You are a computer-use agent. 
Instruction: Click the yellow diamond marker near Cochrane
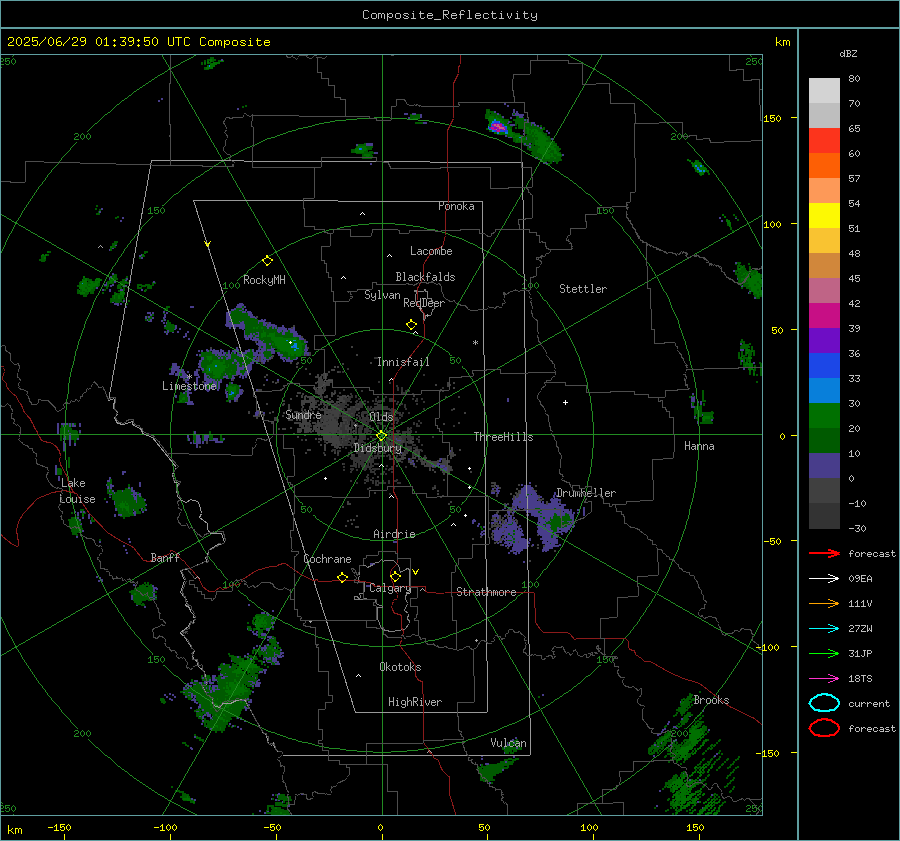pos(342,577)
